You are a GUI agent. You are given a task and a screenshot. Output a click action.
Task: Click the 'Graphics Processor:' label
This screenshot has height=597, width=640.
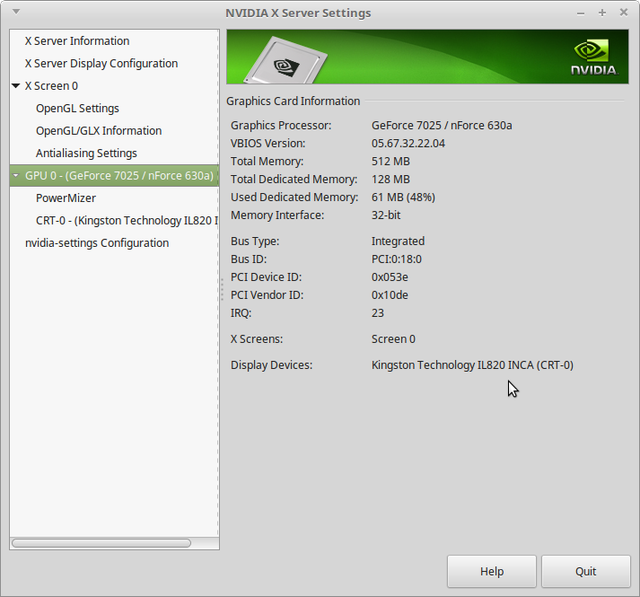click(281, 125)
